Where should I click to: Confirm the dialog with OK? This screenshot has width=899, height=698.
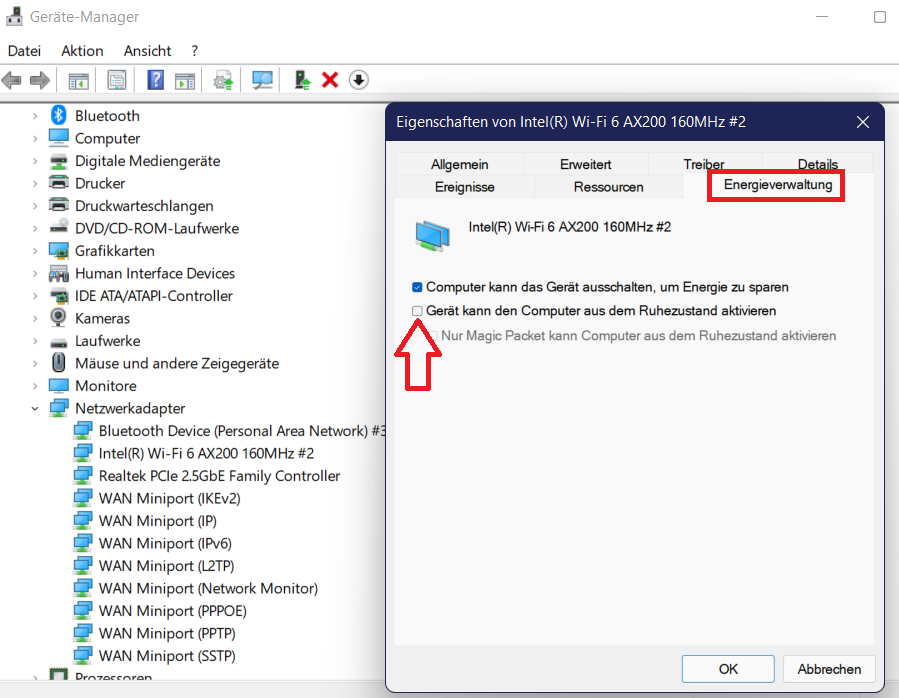[728, 669]
